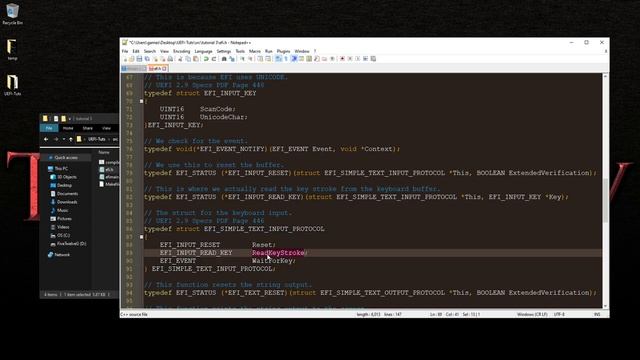Toggle the Function List icon
Viewport: 640px width, 360px height.
(x=317, y=59)
